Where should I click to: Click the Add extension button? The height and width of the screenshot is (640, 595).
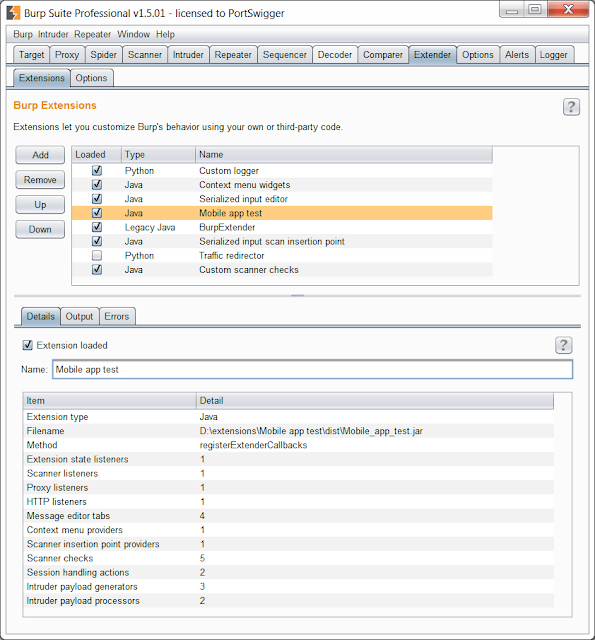[40, 155]
